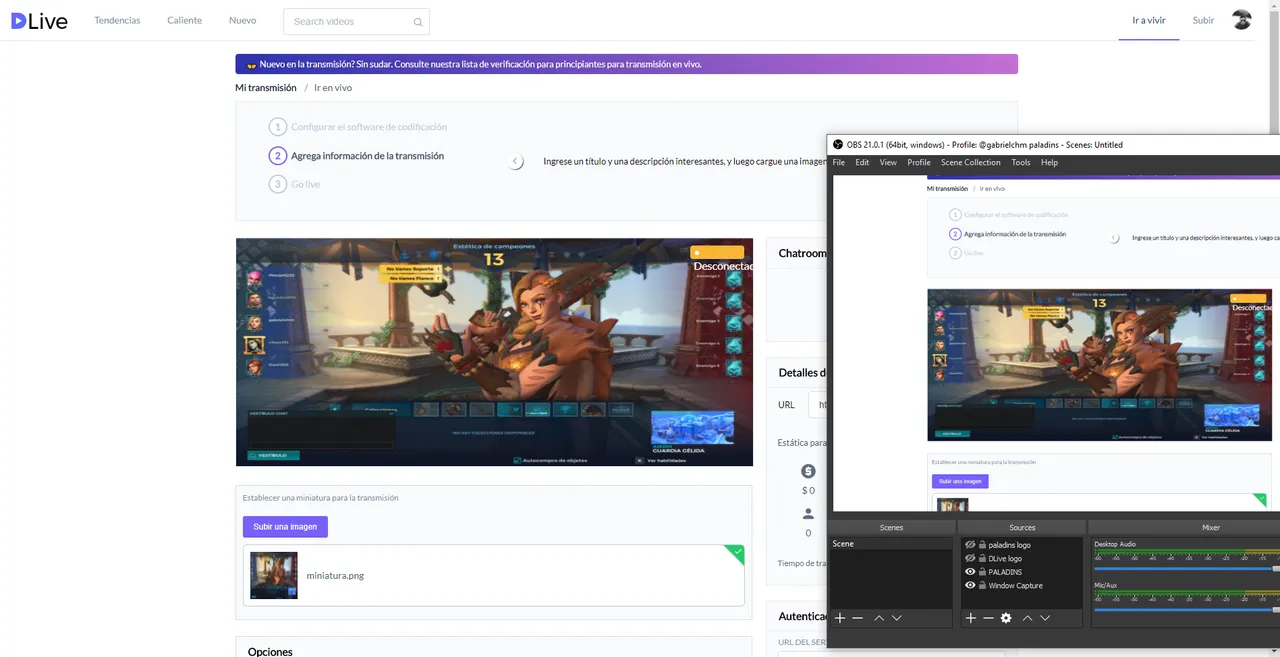Click the beginner checklist purple banner

[x=626, y=64]
